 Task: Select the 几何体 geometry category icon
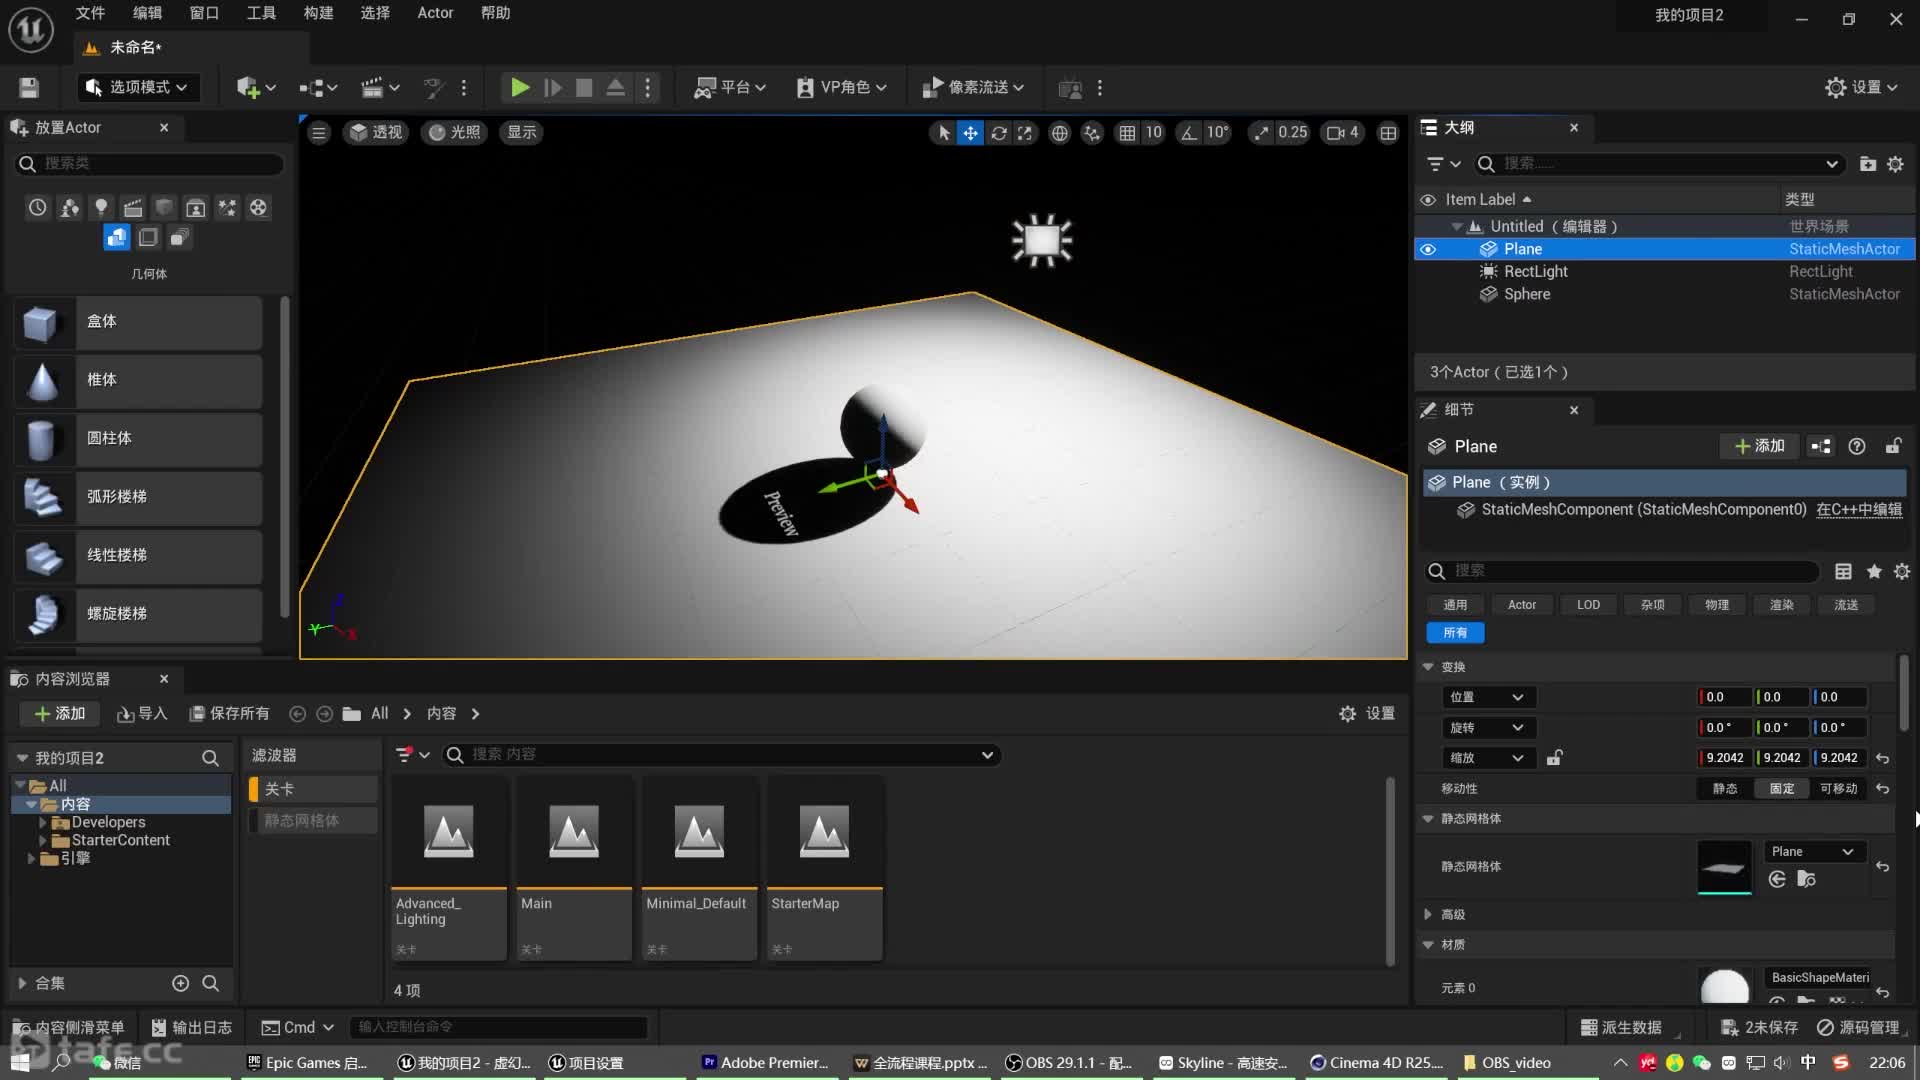pos(116,238)
